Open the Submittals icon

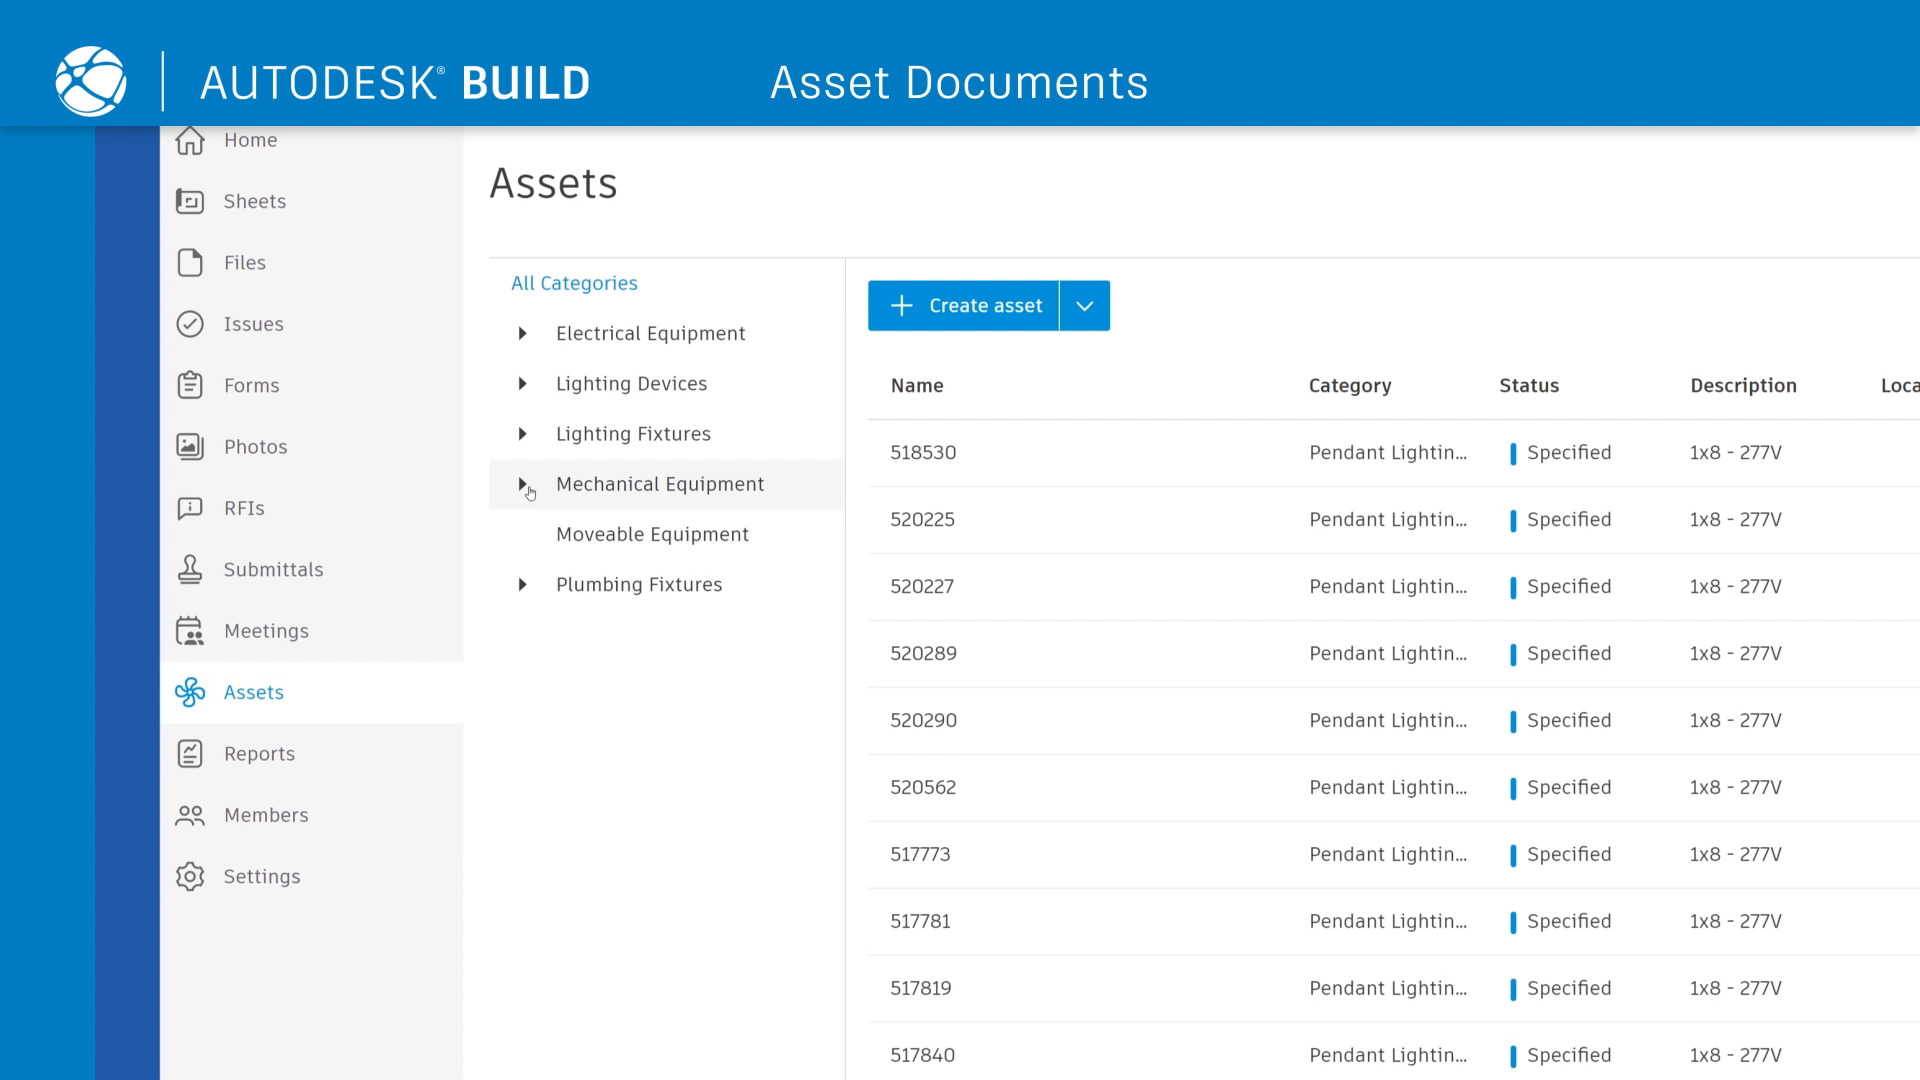[191, 569]
